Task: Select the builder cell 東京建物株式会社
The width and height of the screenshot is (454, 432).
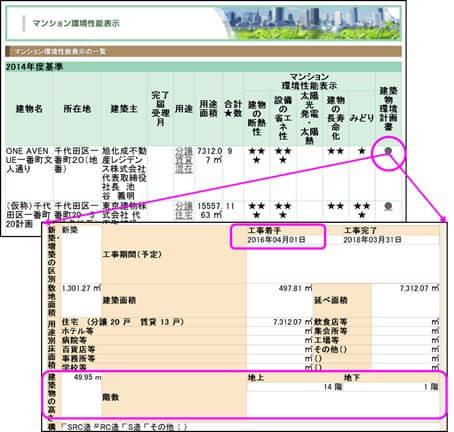Action: click(124, 211)
